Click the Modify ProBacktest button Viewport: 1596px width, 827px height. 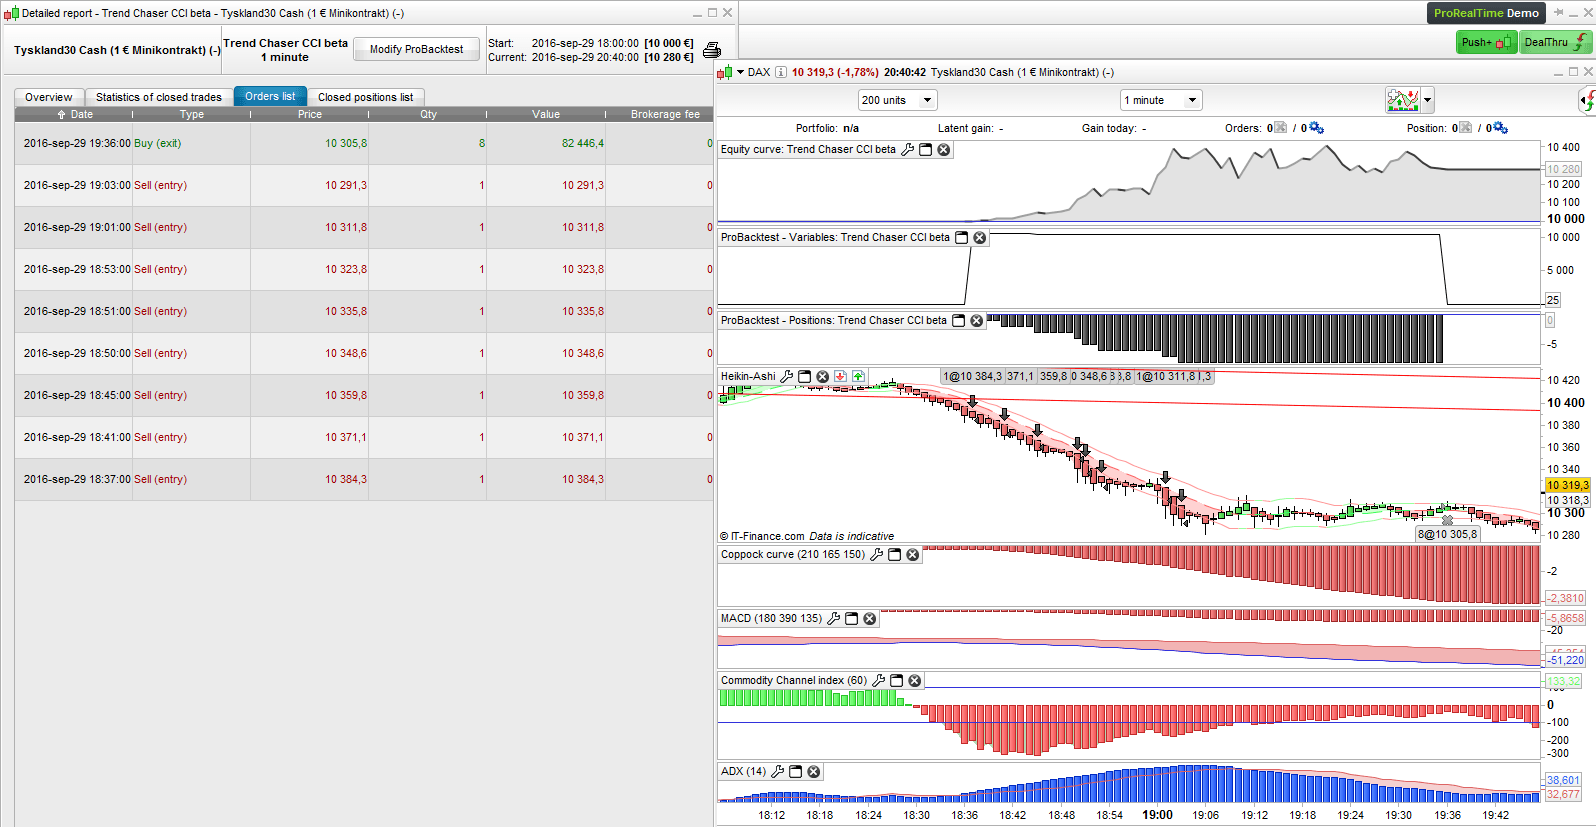[416, 49]
